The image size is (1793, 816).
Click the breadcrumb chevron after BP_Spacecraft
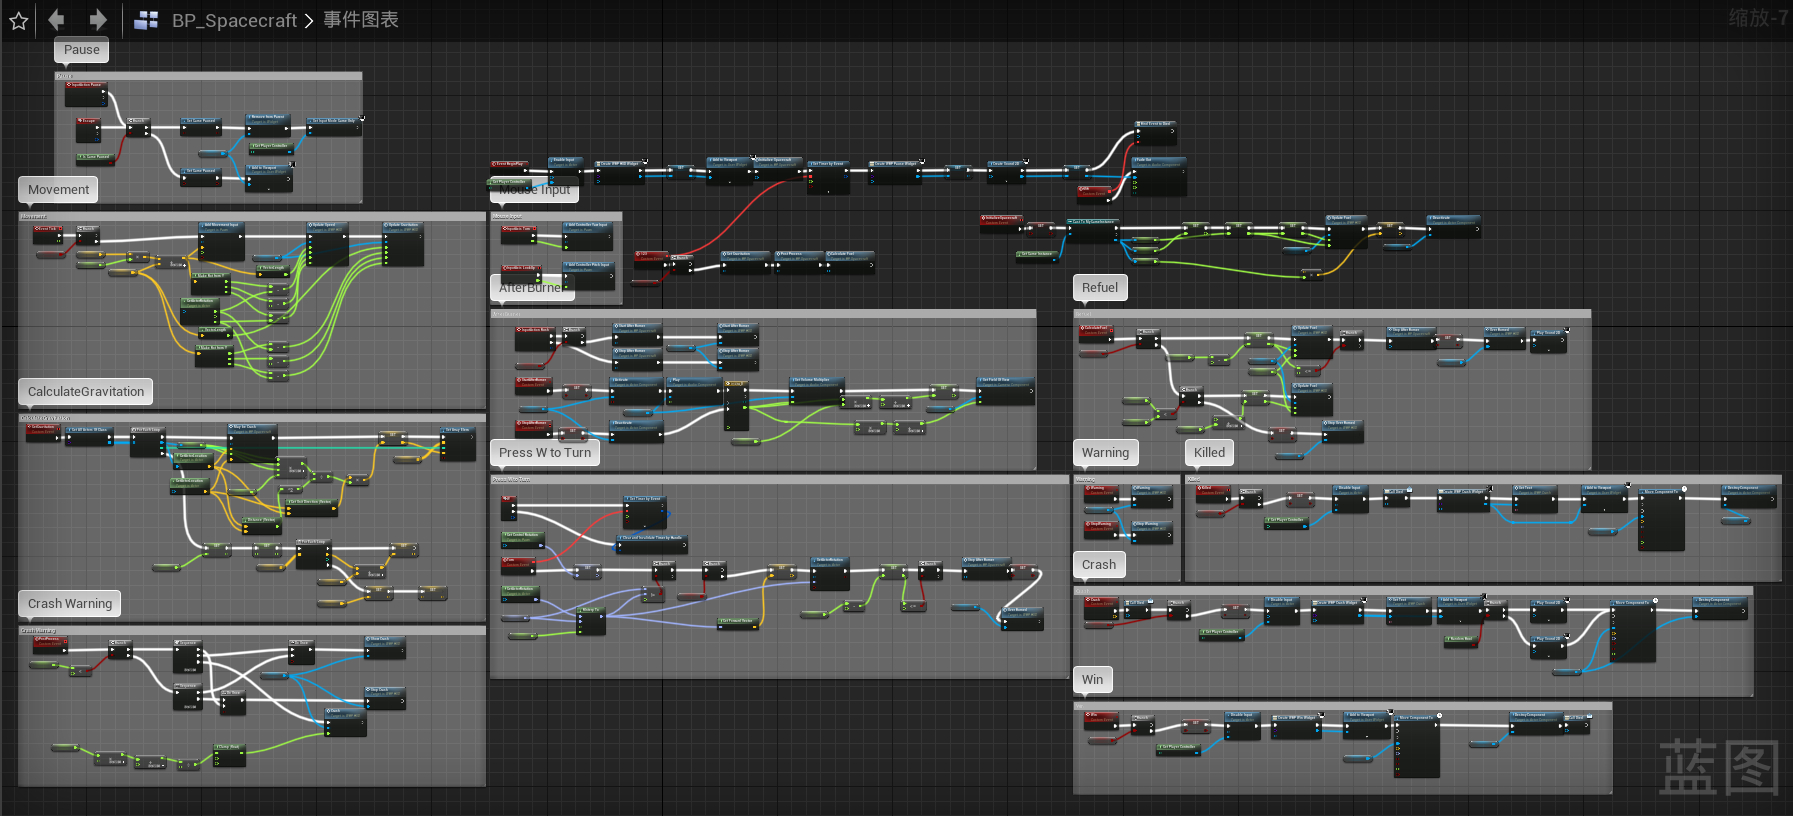tap(309, 20)
